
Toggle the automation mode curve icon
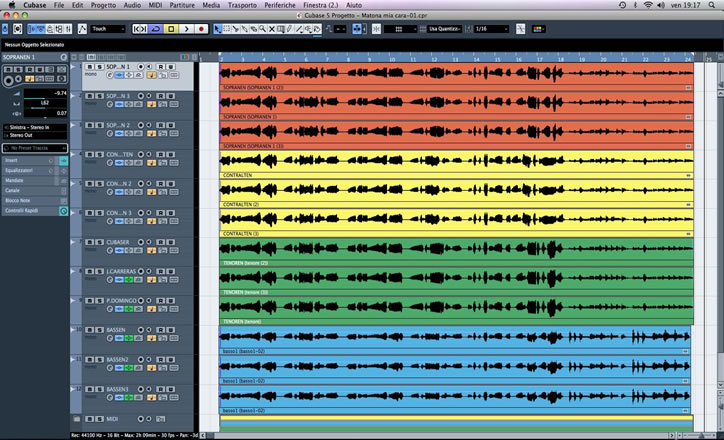pos(82,29)
